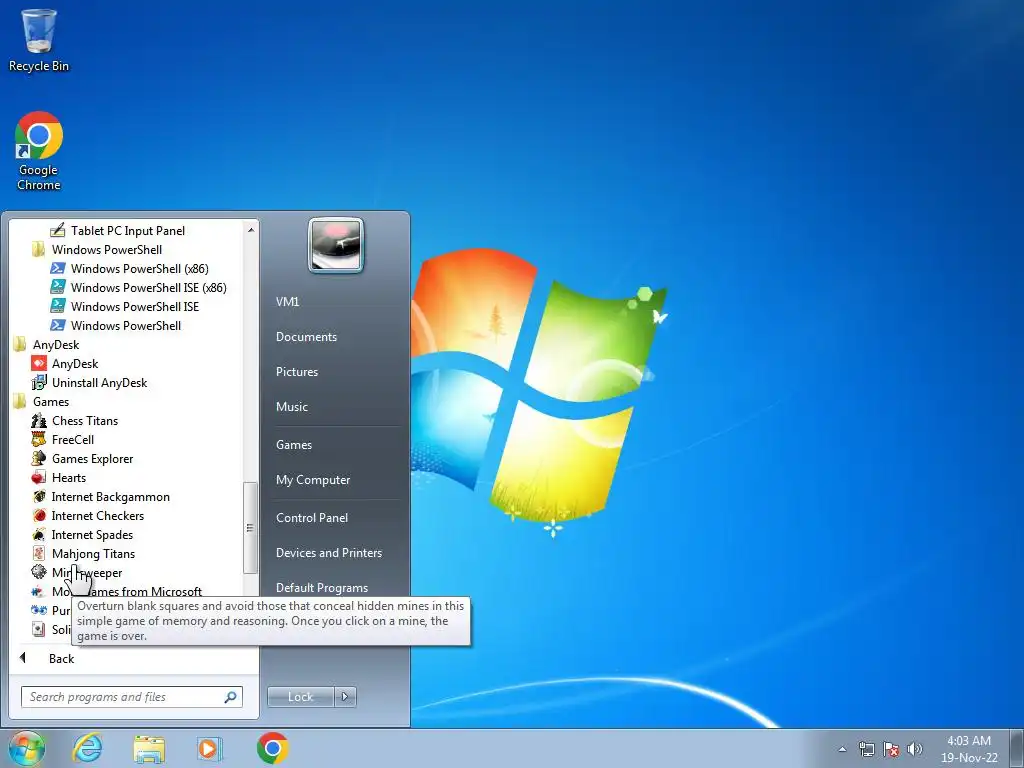The width and height of the screenshot is (1024, 768).
Task: Launch Internet Spades
Action: tap(83, 534)
